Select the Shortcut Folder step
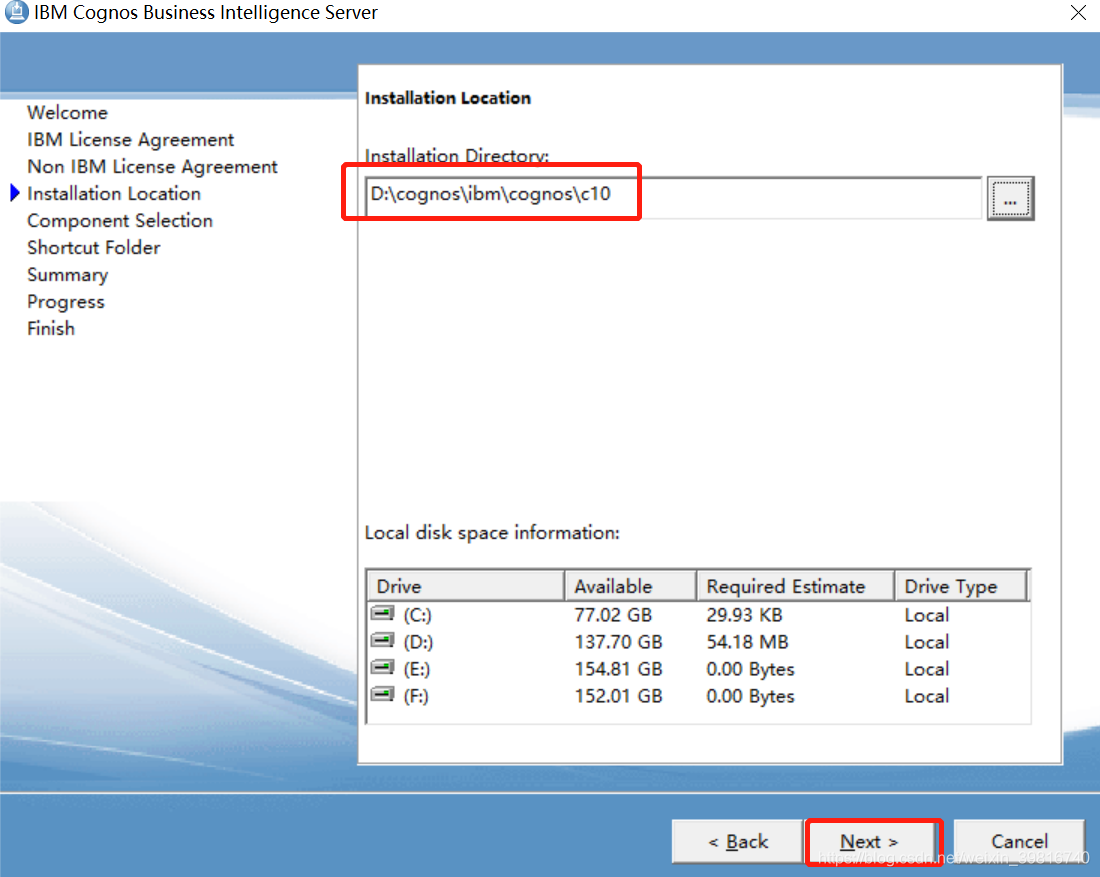The image size is (1100, 877). click(94, 248)
